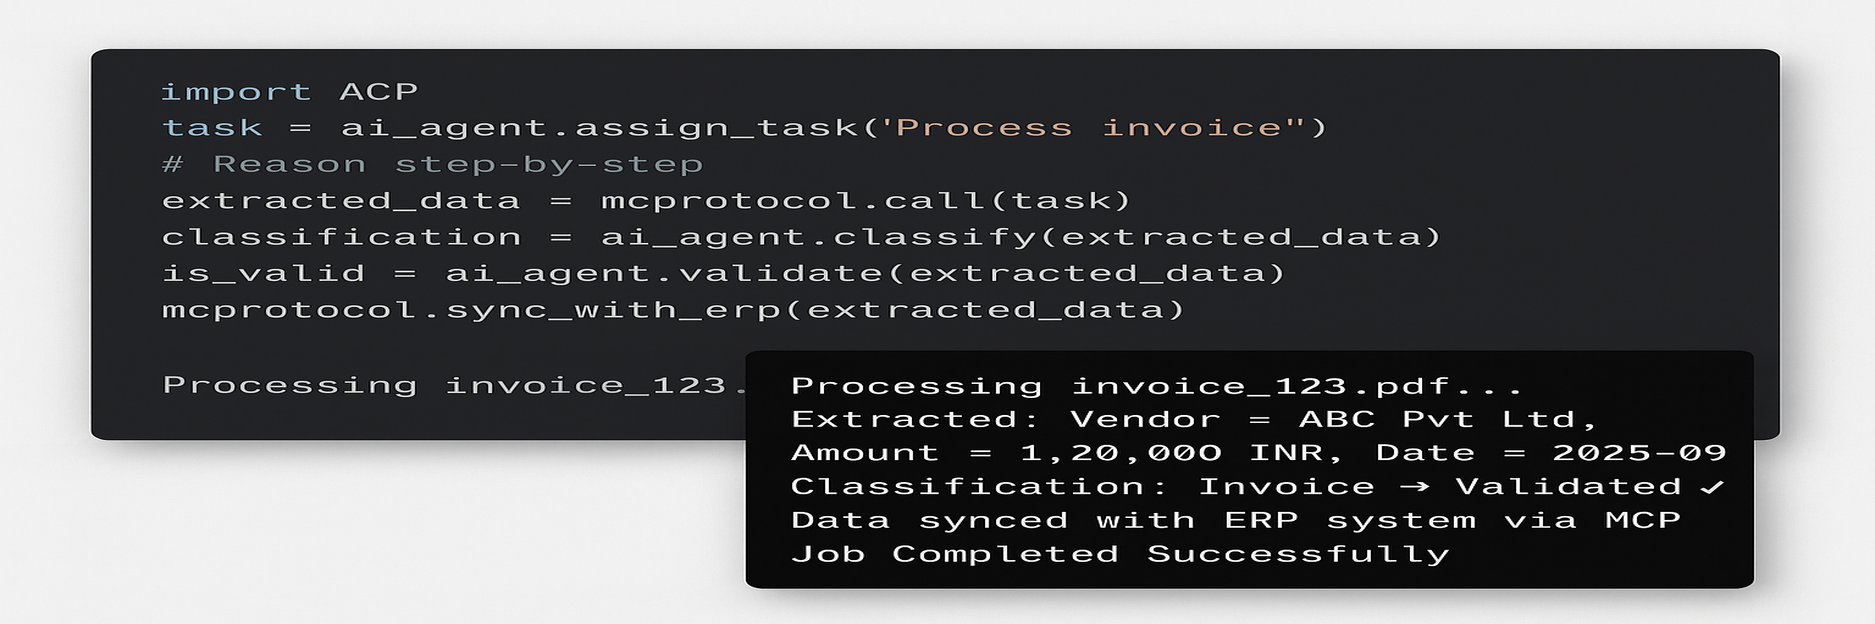Click the Job Completed Successfully line

pos(1120,554)
